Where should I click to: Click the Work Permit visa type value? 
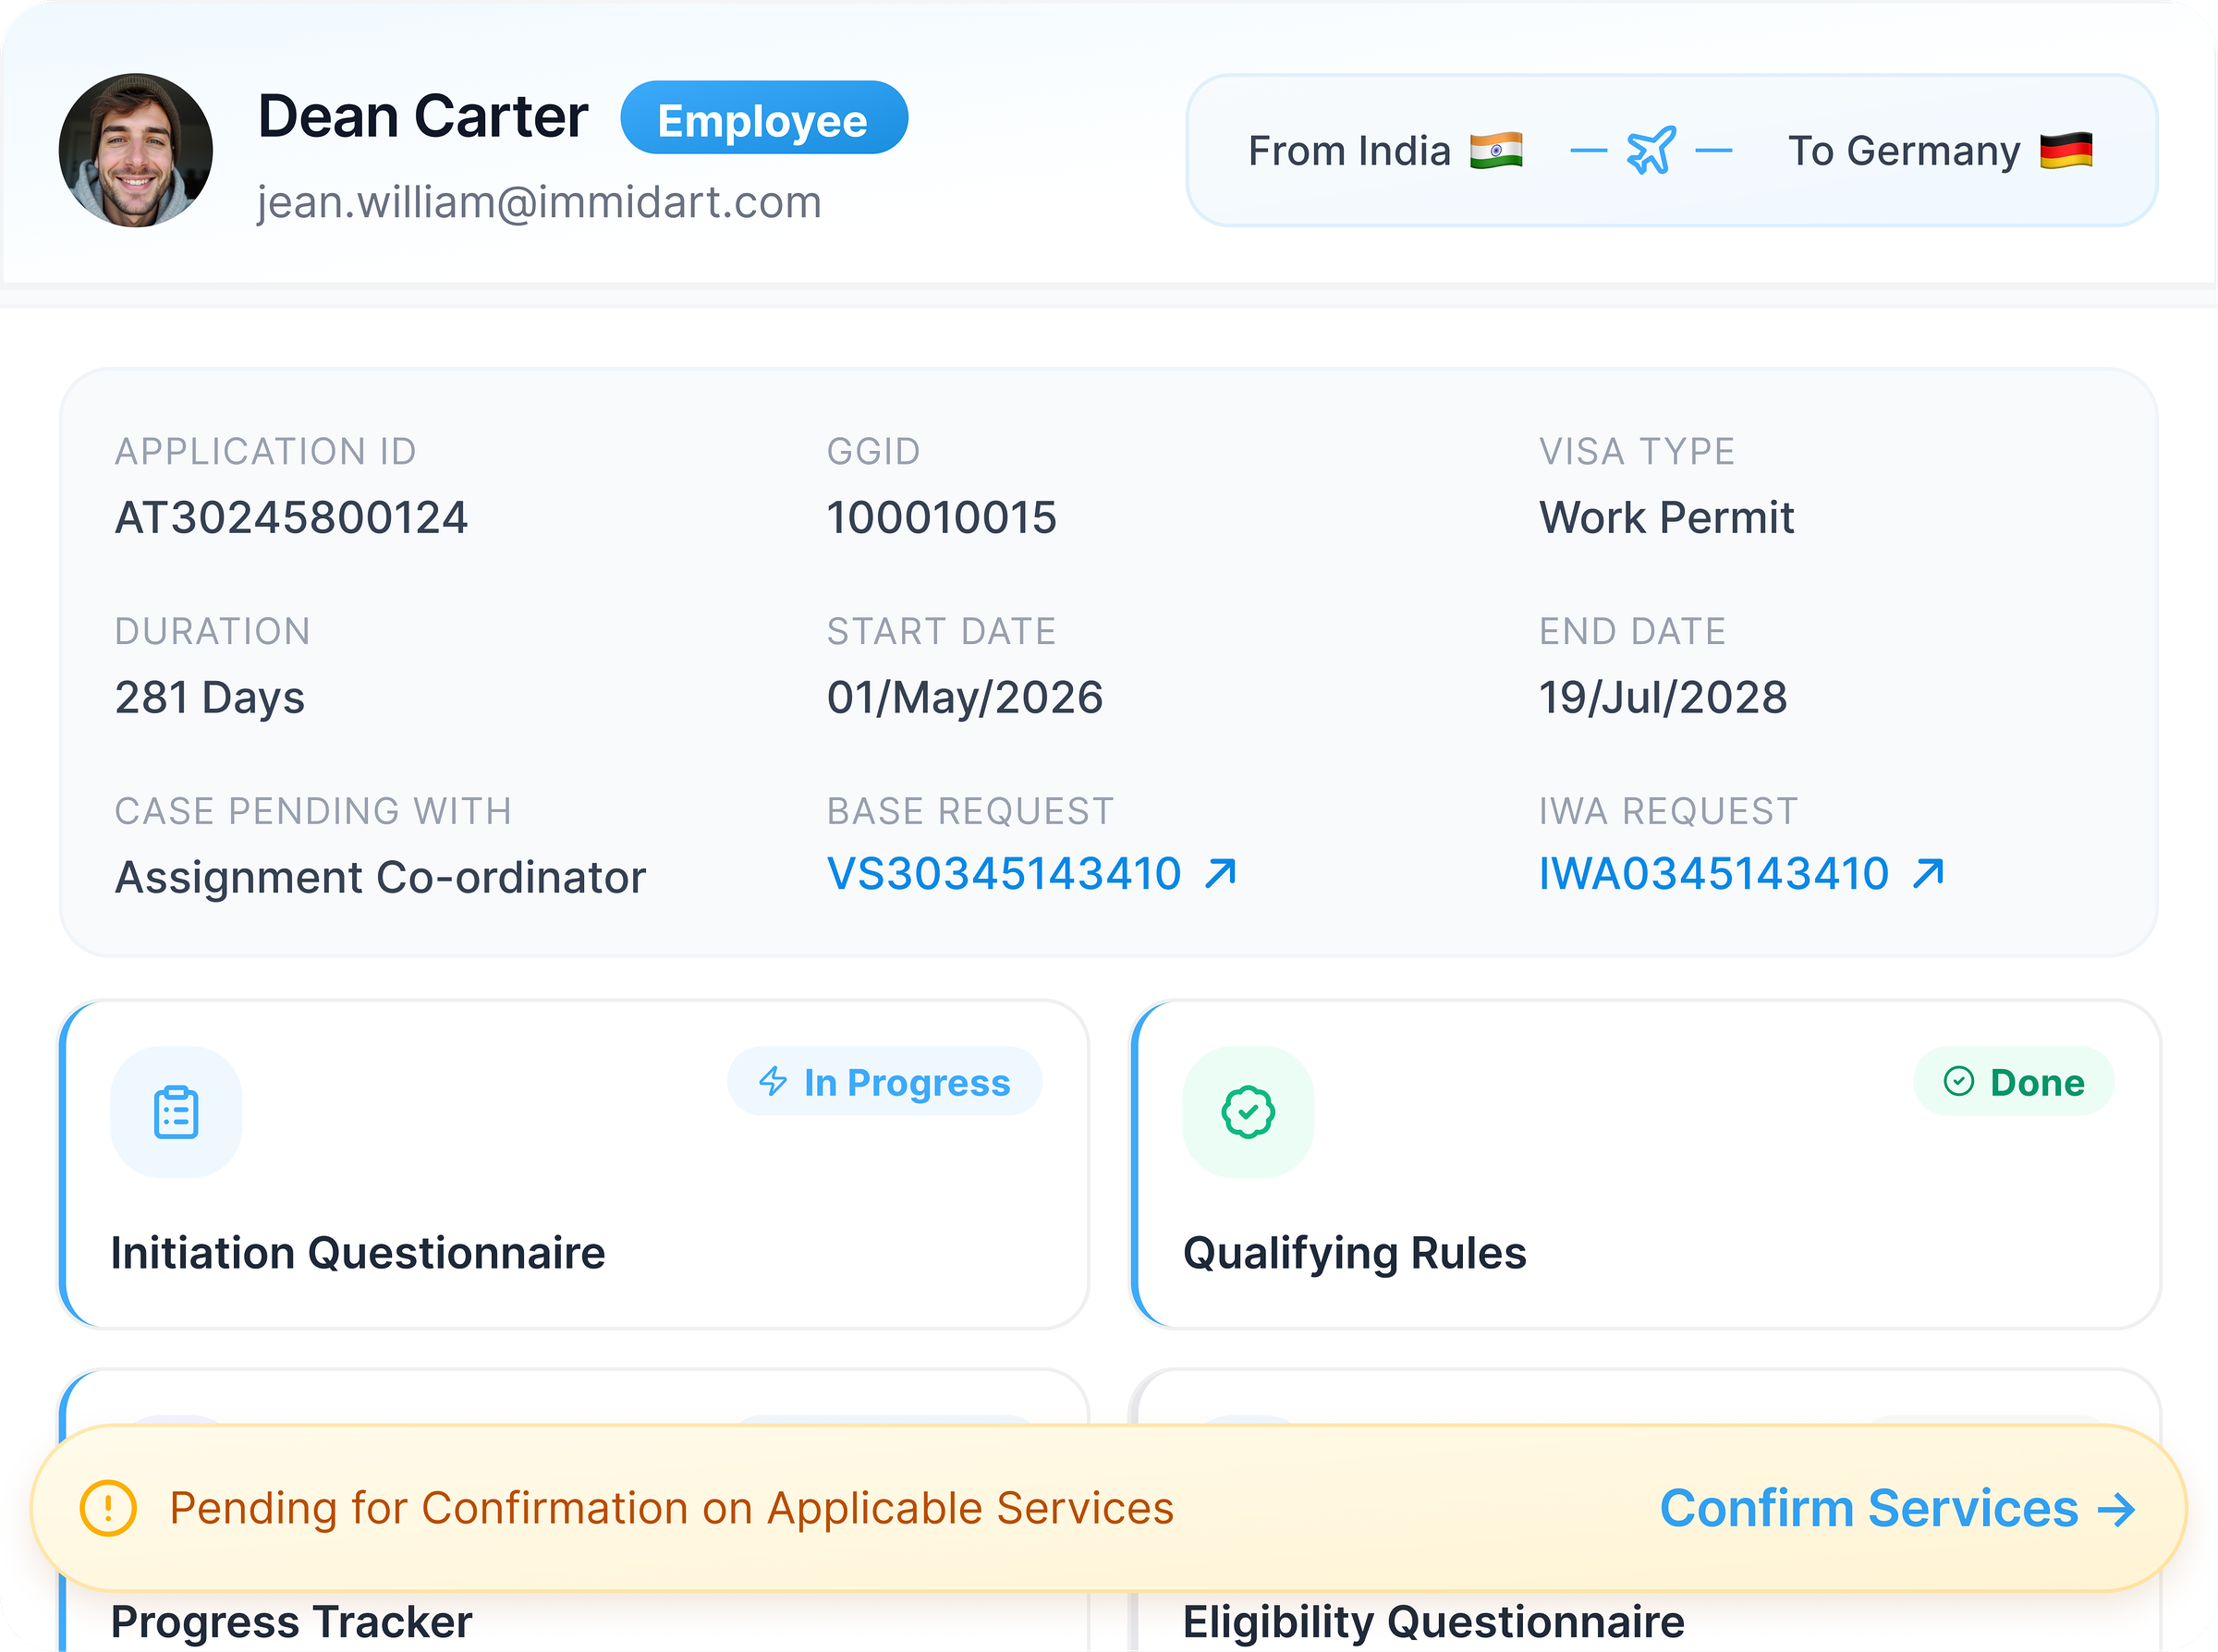tap(1667, 518)
